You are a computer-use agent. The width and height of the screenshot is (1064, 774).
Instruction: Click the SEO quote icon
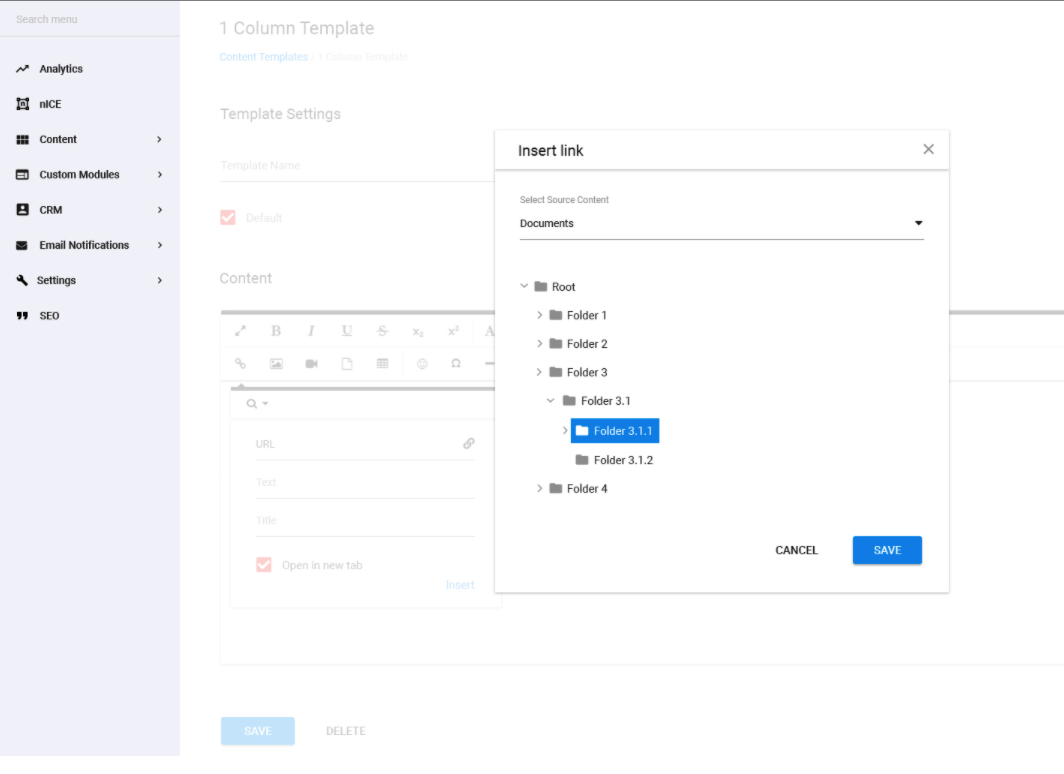[x=22, y=316]
